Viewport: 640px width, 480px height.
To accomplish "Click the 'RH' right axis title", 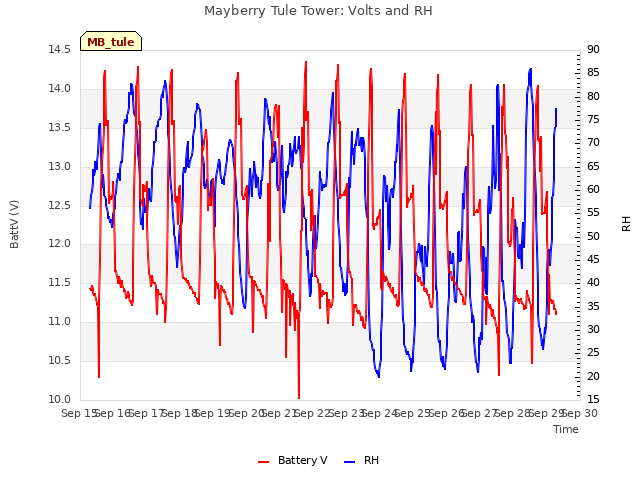I will (626, 224).
